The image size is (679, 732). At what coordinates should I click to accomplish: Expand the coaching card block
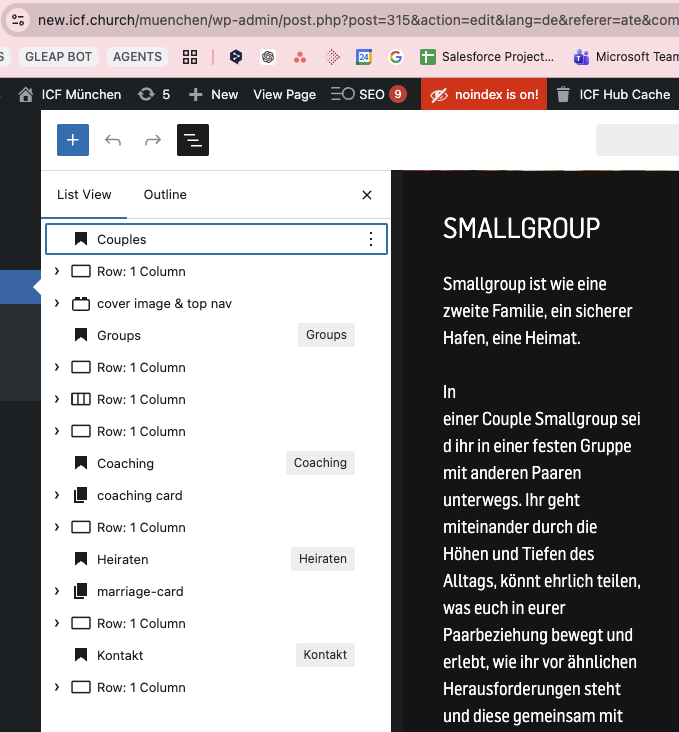click(57, 495)
